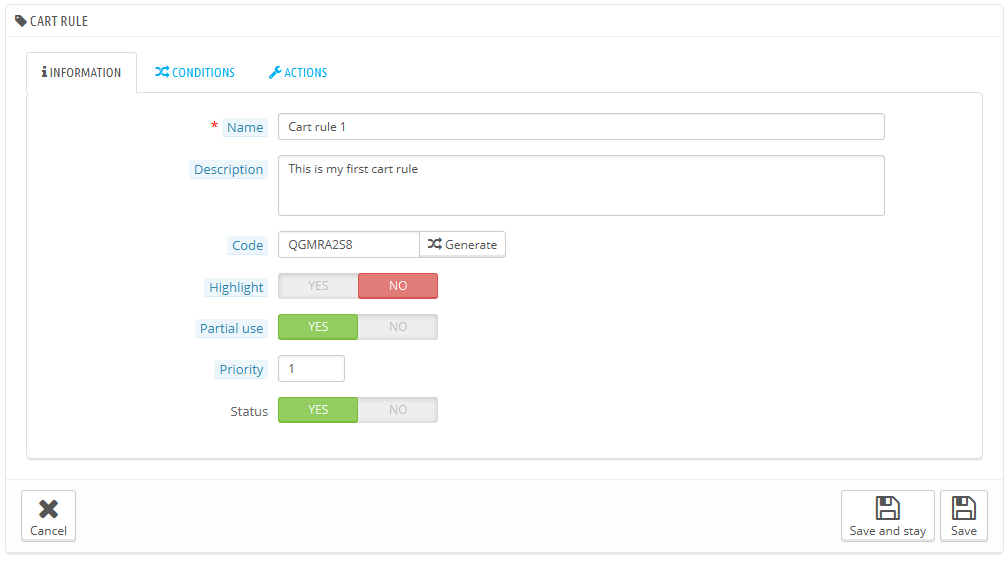Click the Cart Rule tag icon
The width and height of the screenshot is (1008, 561).
[x=21, y=20]
